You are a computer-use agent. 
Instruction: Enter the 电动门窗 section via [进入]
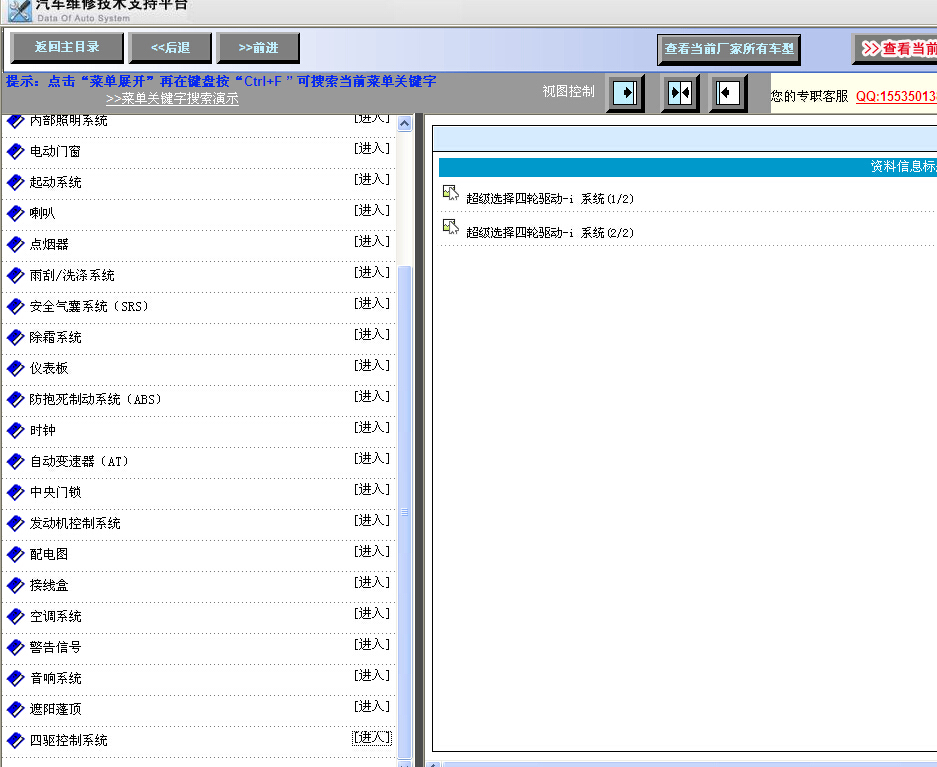pos(372,149)
